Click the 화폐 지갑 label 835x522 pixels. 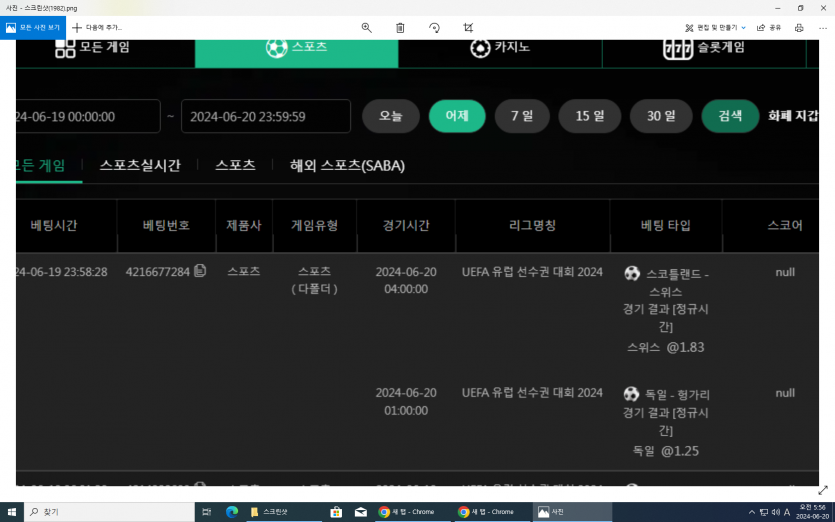[x=793, y=116]
